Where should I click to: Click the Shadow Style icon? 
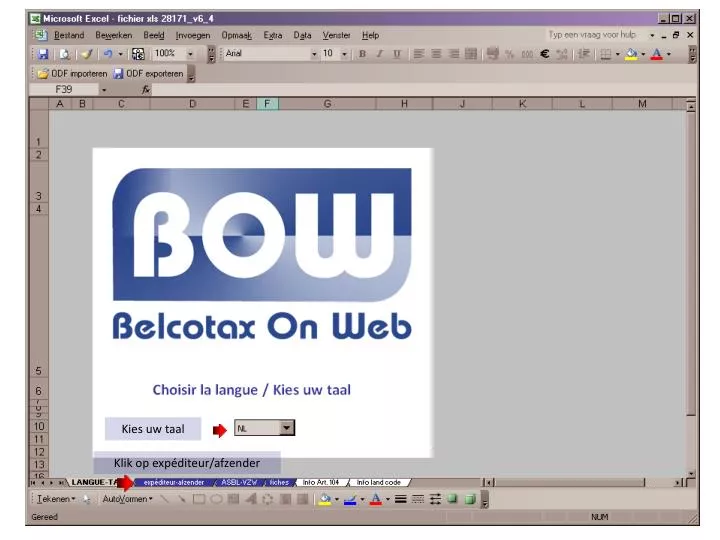pos(453,499)
